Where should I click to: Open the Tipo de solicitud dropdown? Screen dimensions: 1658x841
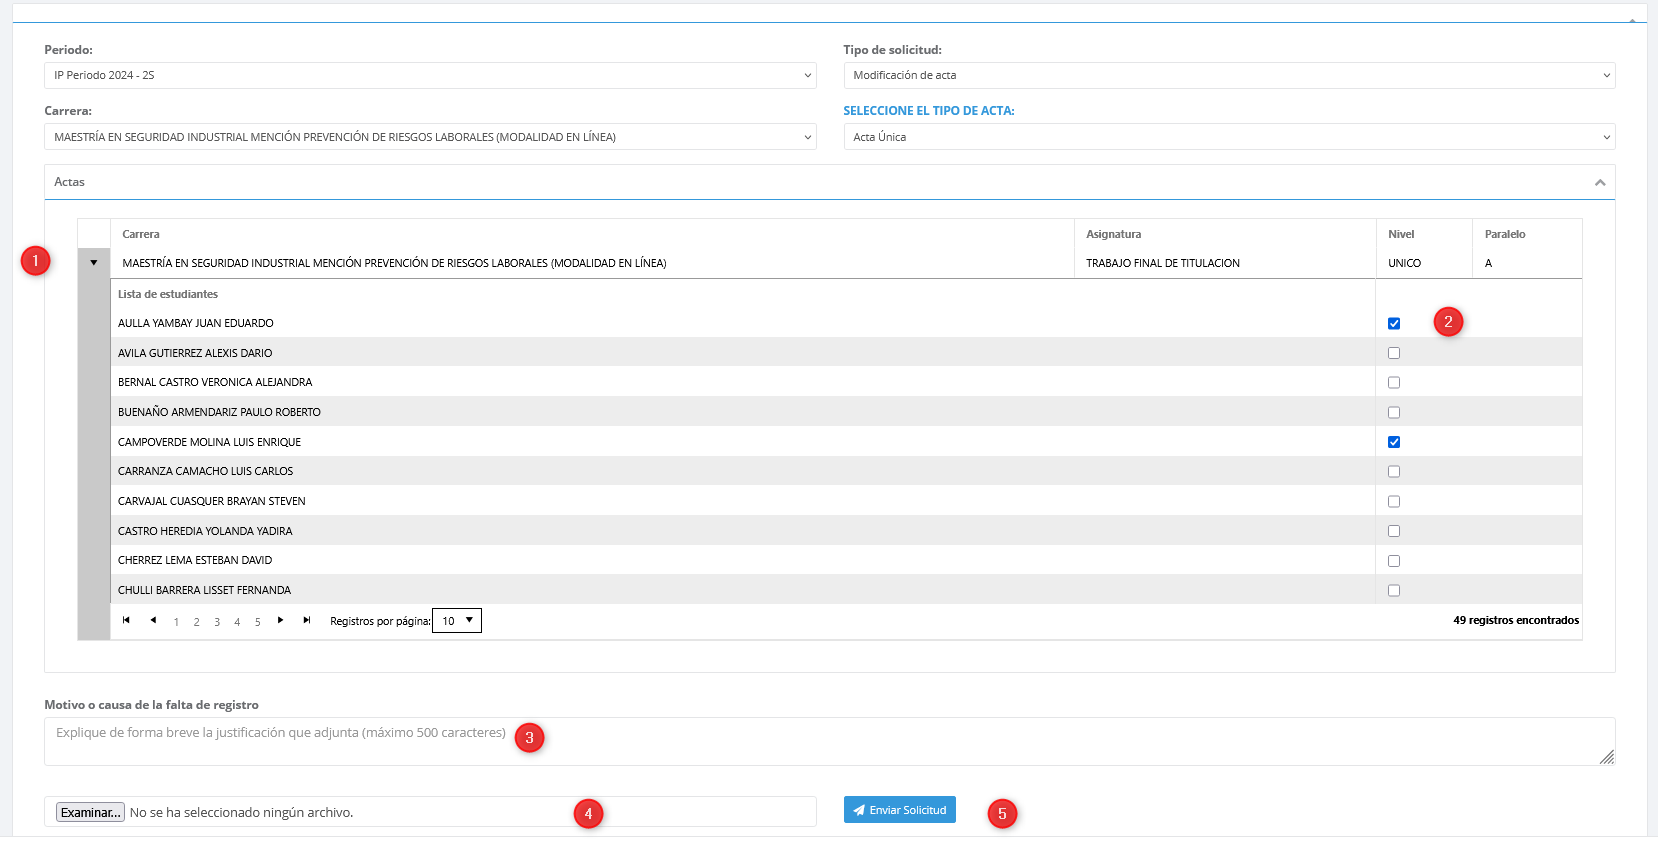click(x=1228, y=75)
